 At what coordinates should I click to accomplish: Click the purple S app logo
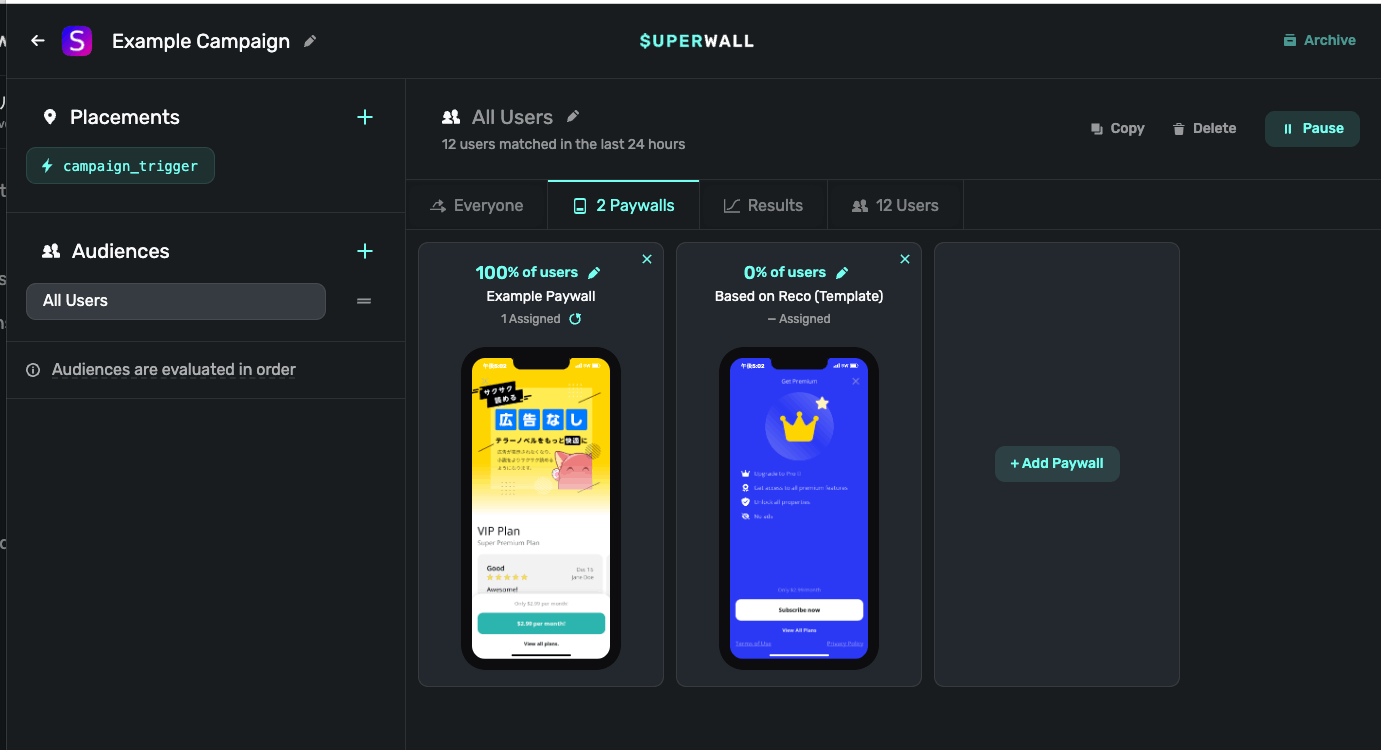77,41
